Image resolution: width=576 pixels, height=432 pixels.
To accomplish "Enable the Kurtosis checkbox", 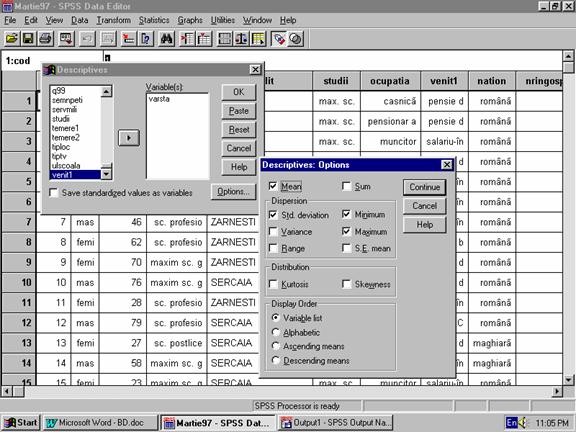I will pyautogui.click(x=273, y=284).
